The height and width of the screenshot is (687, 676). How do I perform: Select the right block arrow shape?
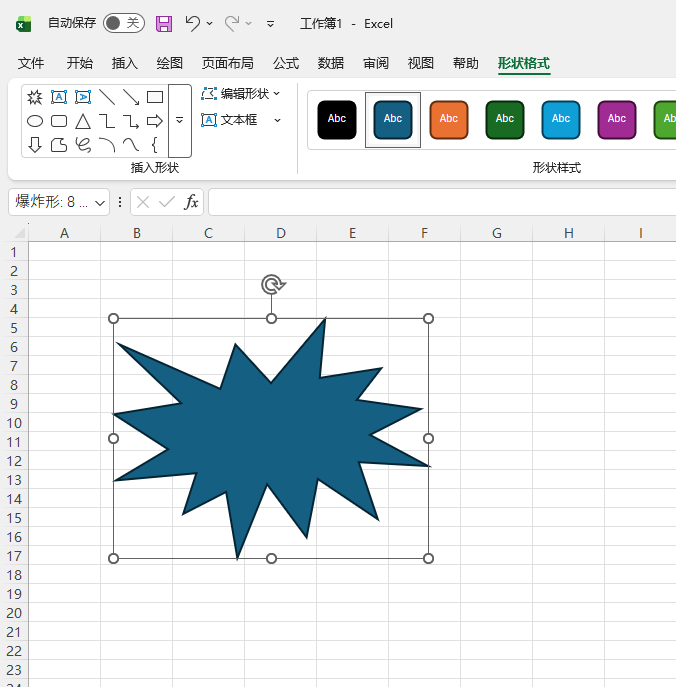155,121
